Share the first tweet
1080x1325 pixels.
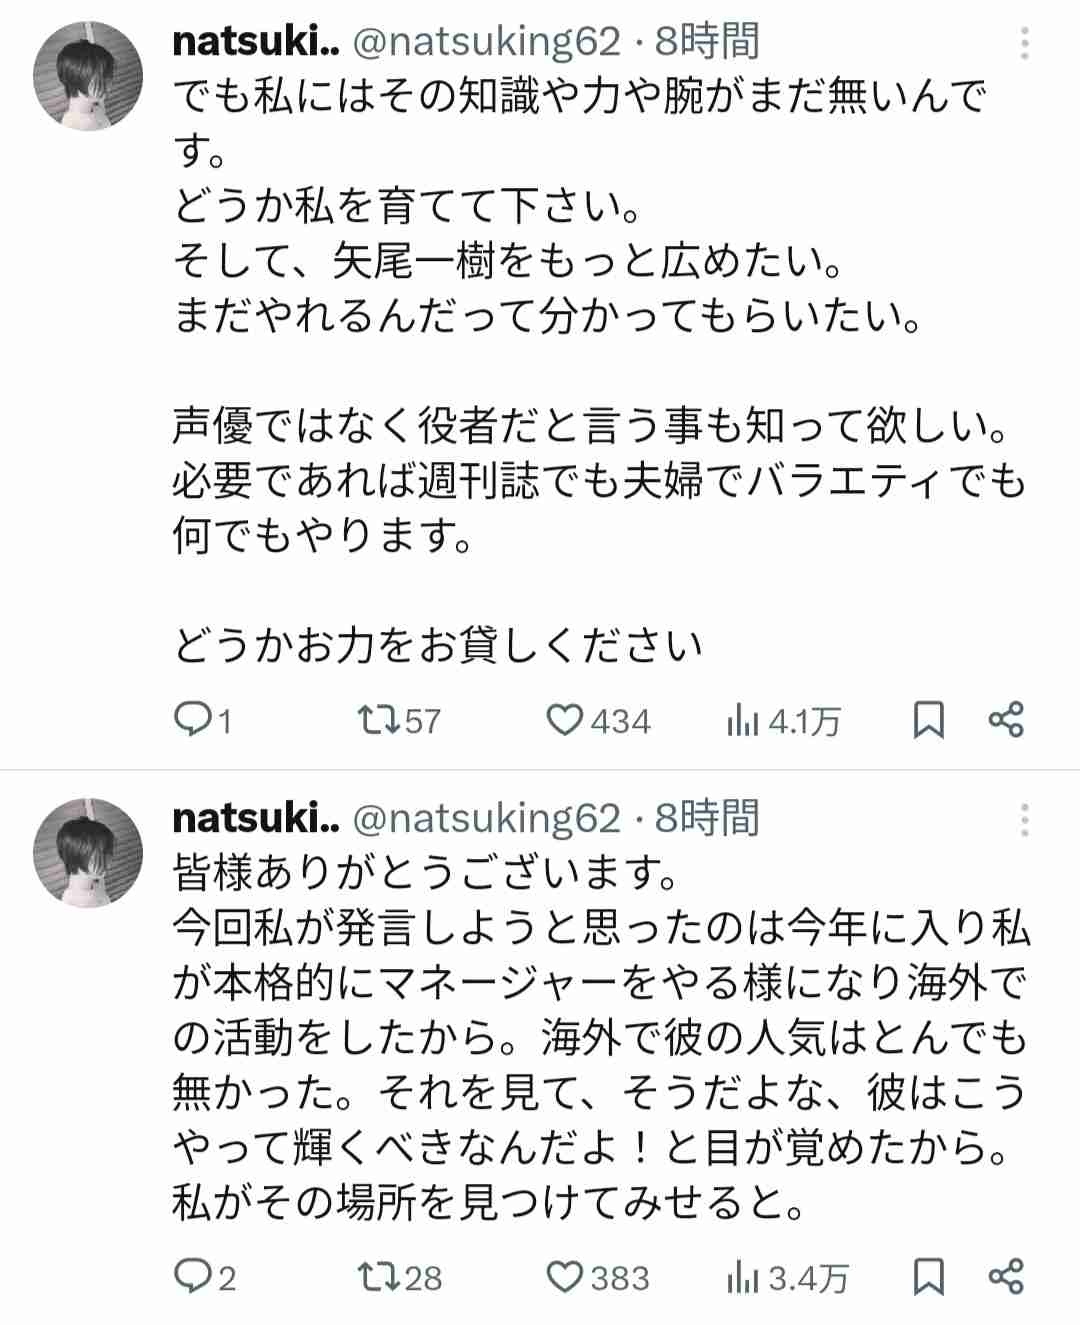(1005, 719)
